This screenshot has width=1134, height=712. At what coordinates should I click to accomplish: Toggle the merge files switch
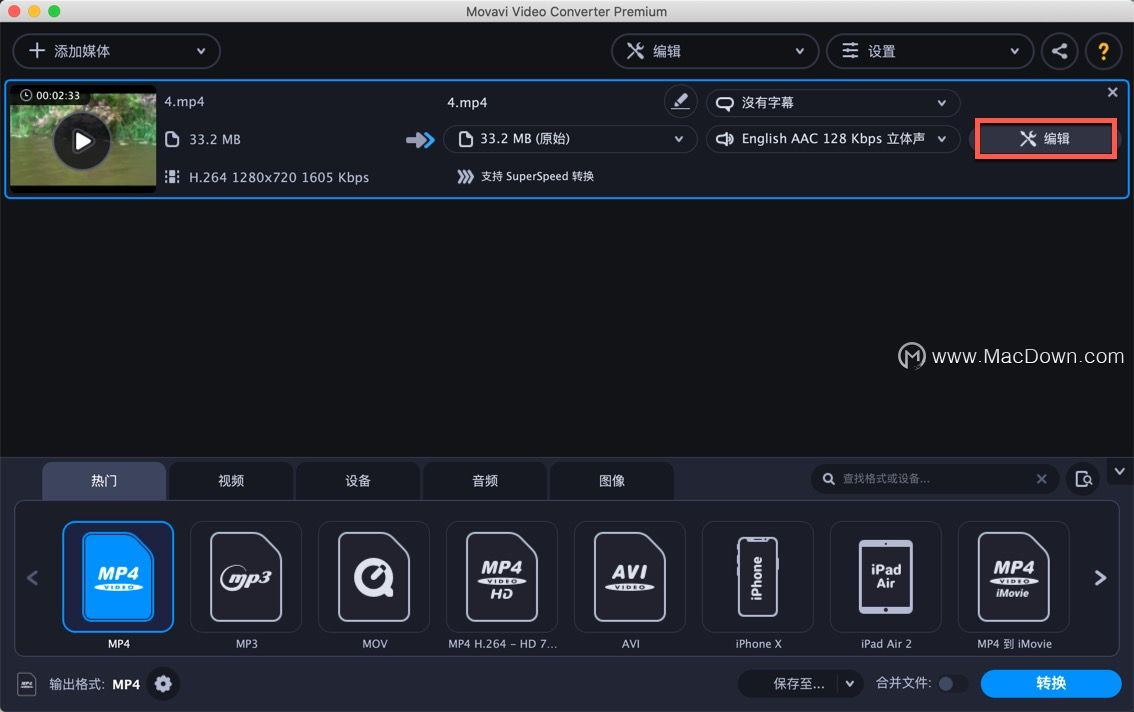point(952,684)
